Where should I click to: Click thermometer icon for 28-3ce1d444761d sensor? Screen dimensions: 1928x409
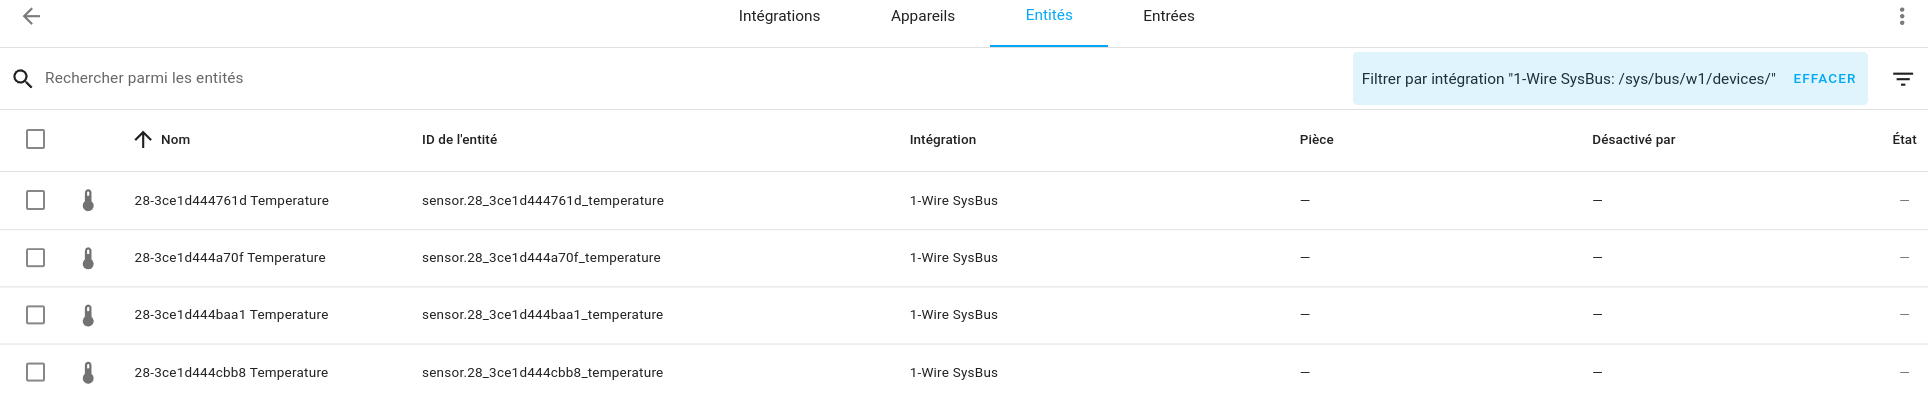[88, 200]
